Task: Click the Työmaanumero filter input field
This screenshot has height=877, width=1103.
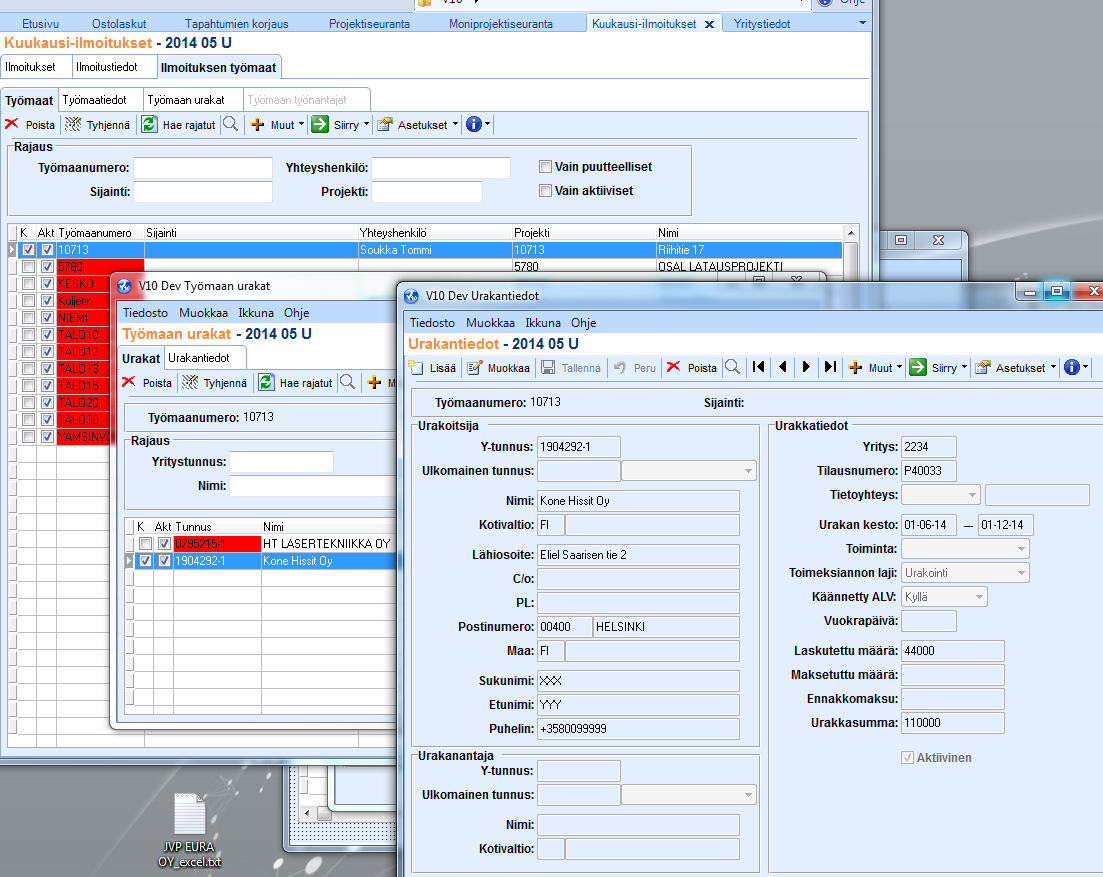Action: [x=203, y=167]
